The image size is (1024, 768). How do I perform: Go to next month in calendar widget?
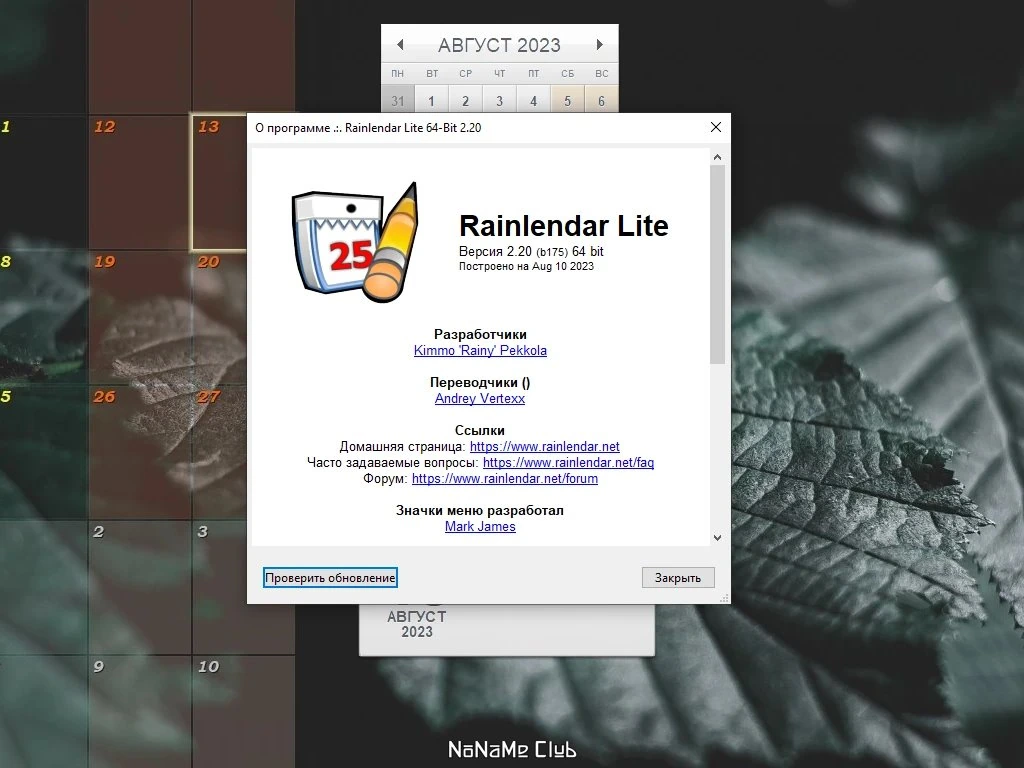point(600,44)
